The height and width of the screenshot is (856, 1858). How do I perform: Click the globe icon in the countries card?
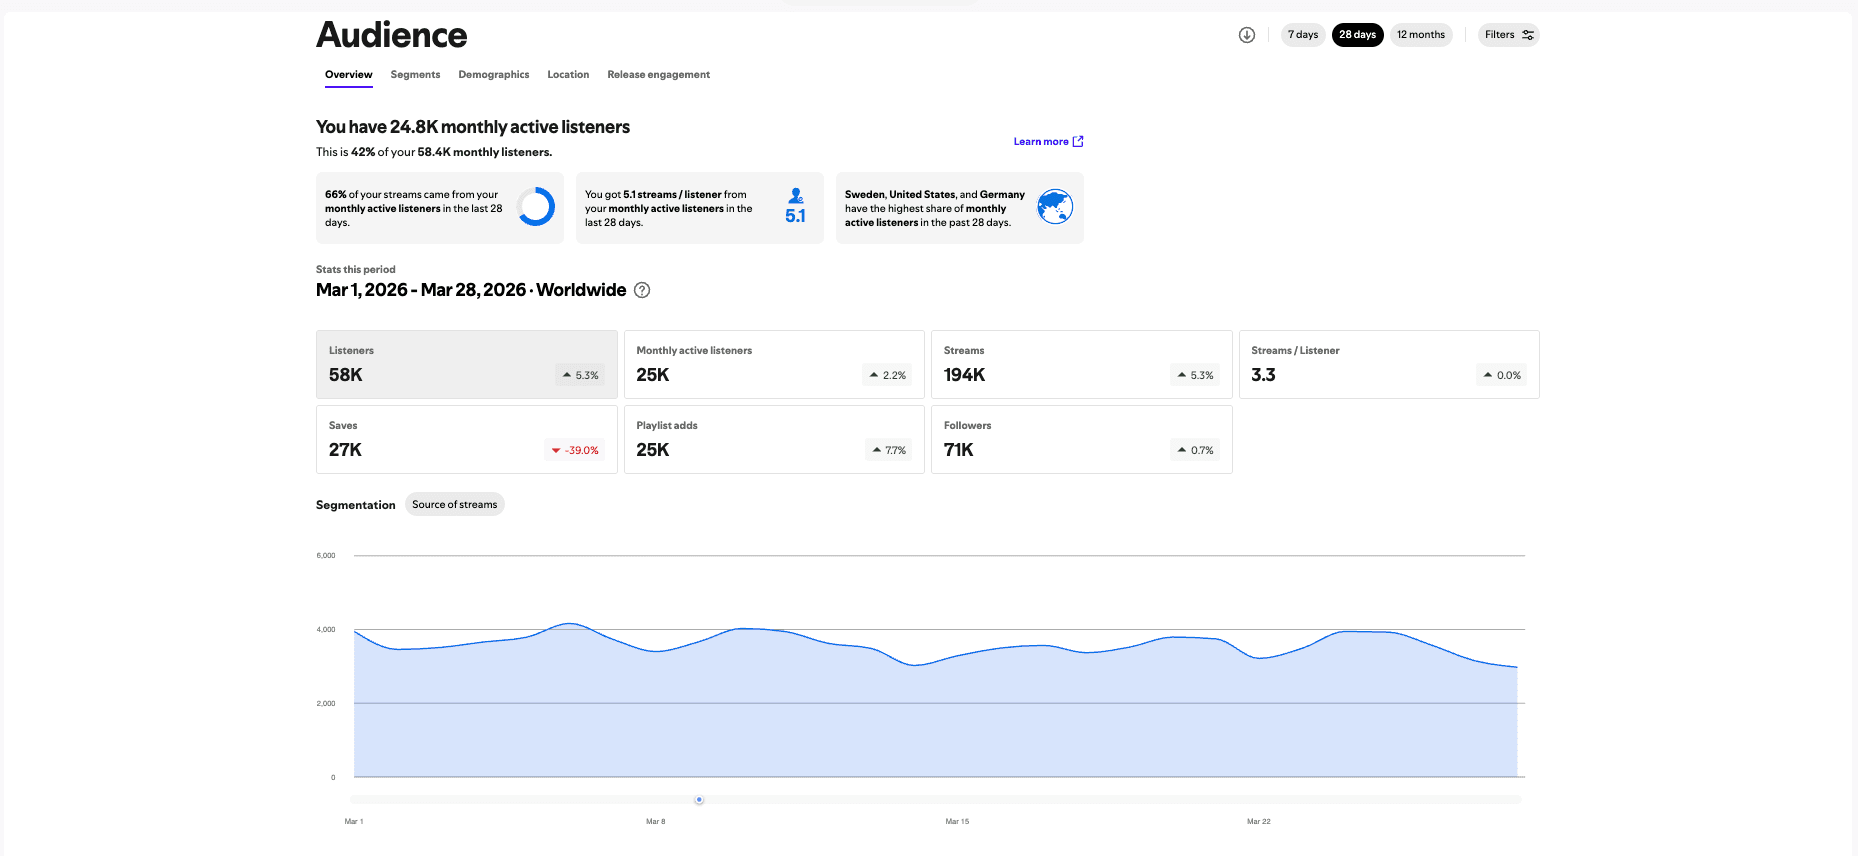point(1055,207)
